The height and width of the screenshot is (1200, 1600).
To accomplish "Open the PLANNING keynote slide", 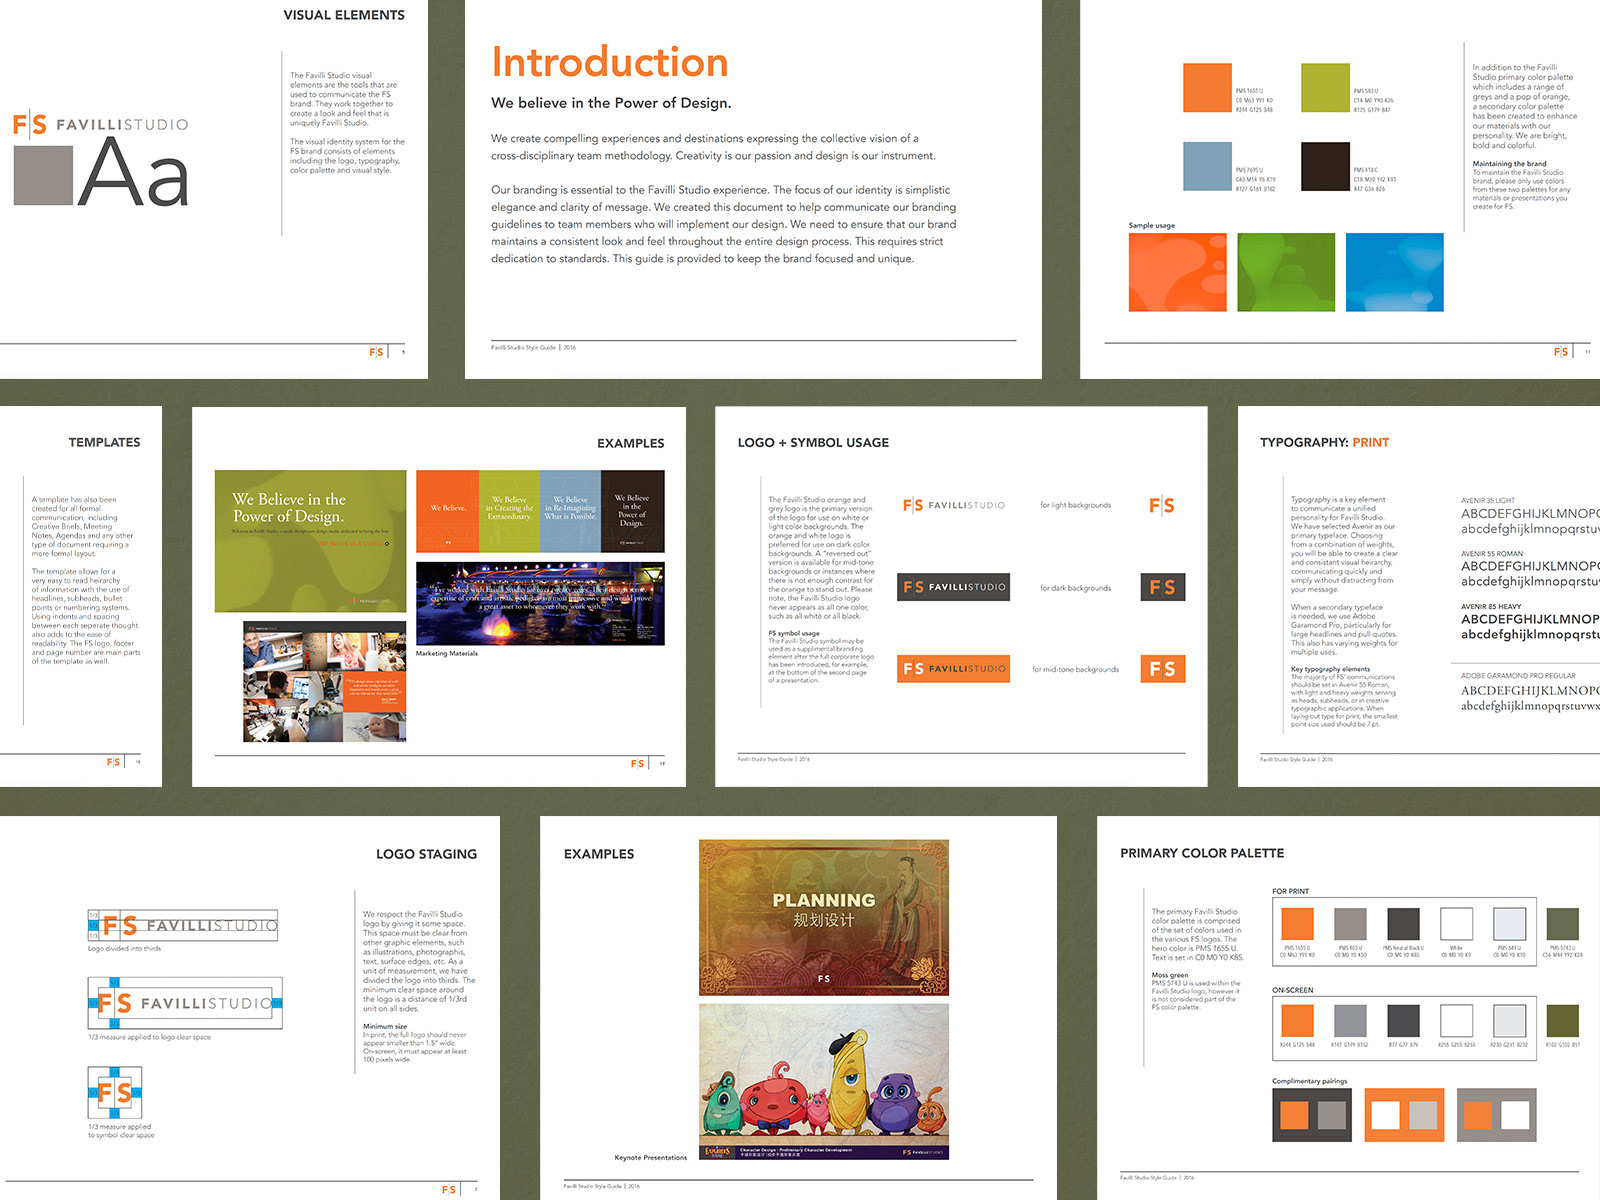I will point(824,917).
